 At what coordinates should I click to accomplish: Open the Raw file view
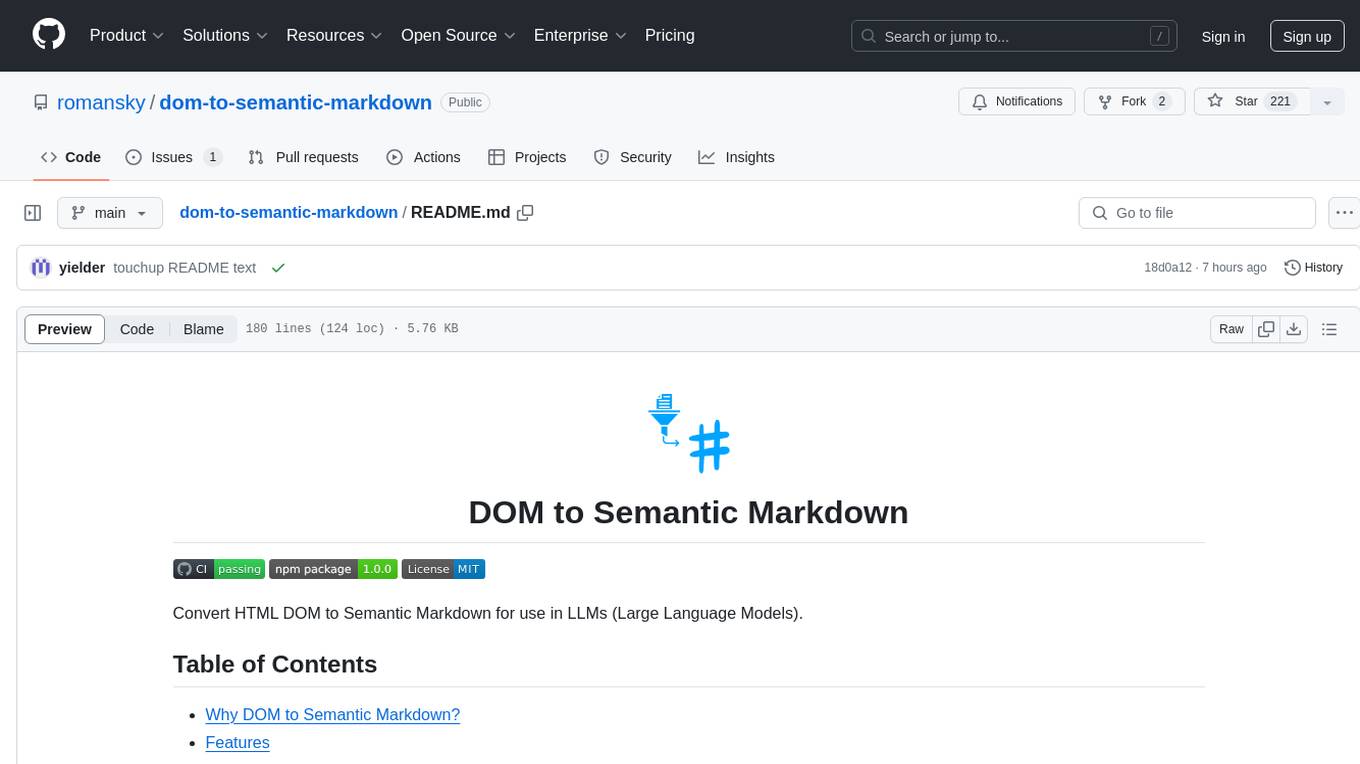point(1231,329)
